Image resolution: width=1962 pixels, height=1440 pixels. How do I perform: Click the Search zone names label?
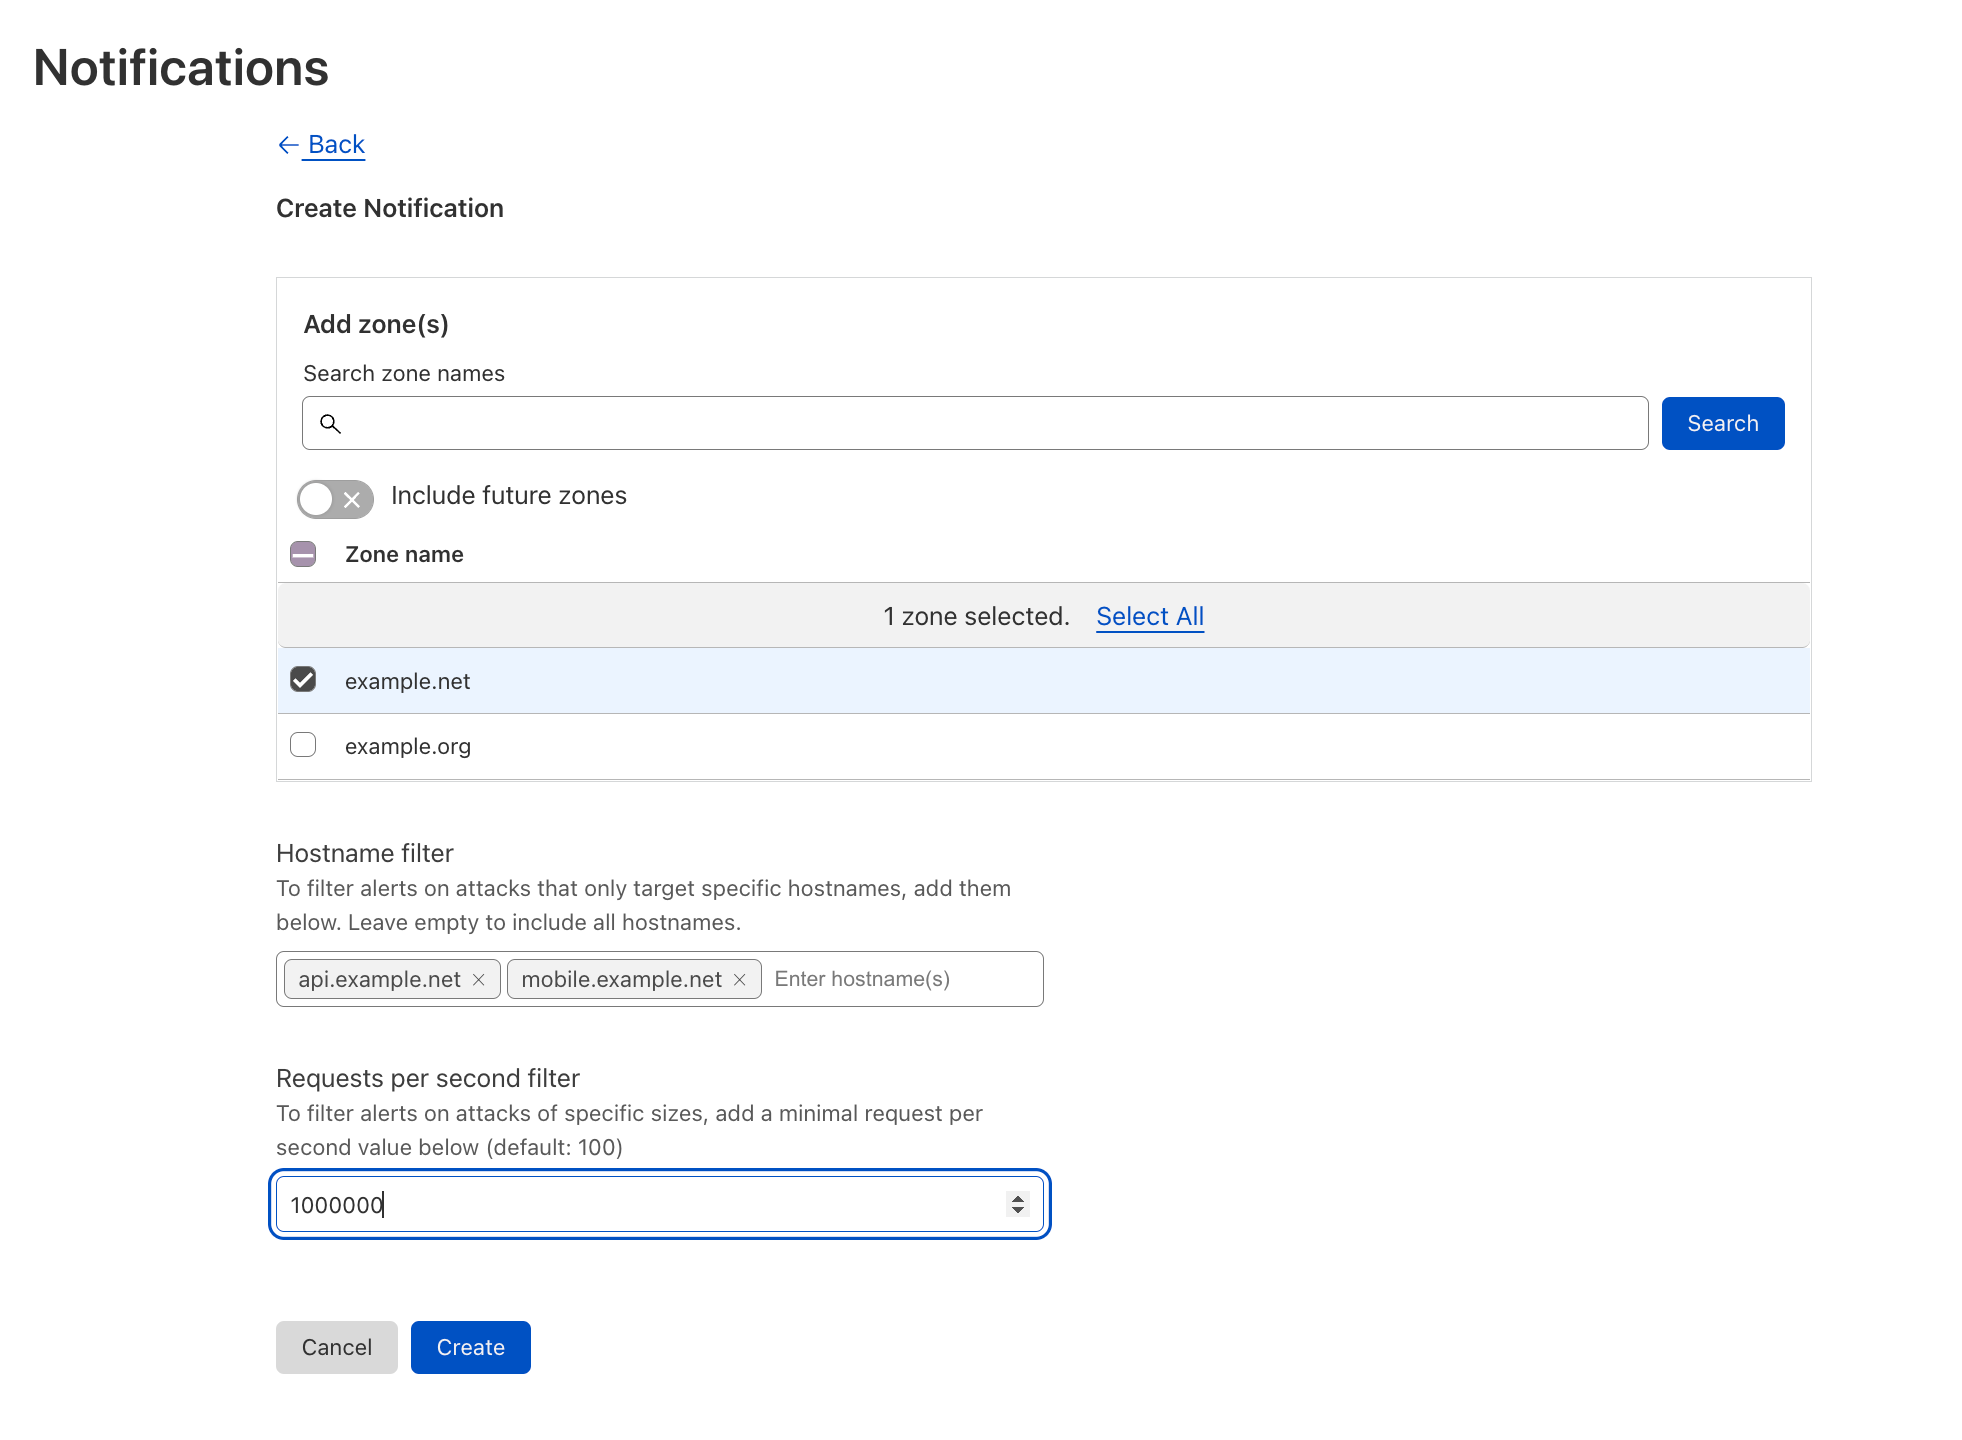404,373
